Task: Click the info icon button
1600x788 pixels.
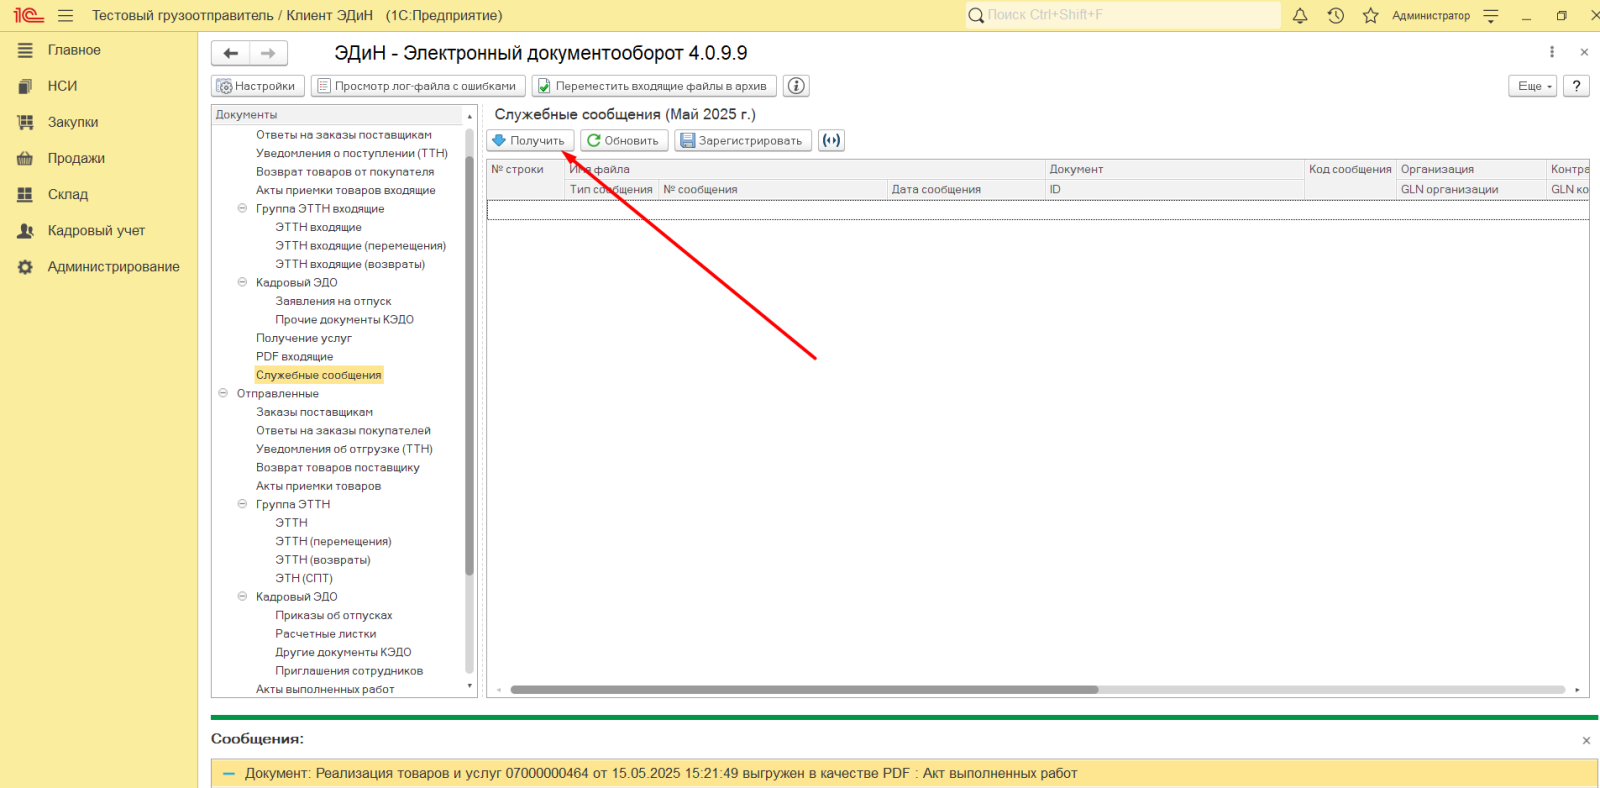Action: point(796,86)
